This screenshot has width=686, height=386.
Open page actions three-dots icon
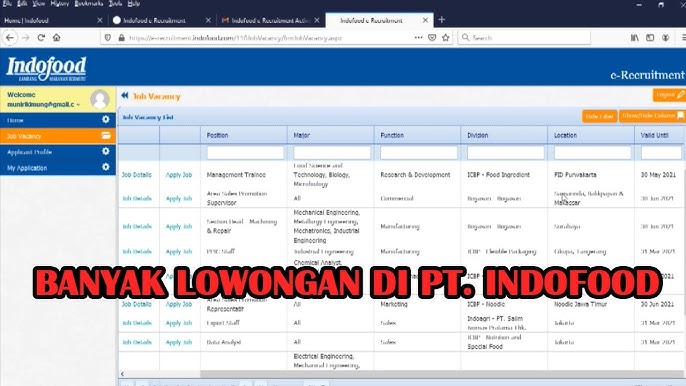tap(418, 38)
